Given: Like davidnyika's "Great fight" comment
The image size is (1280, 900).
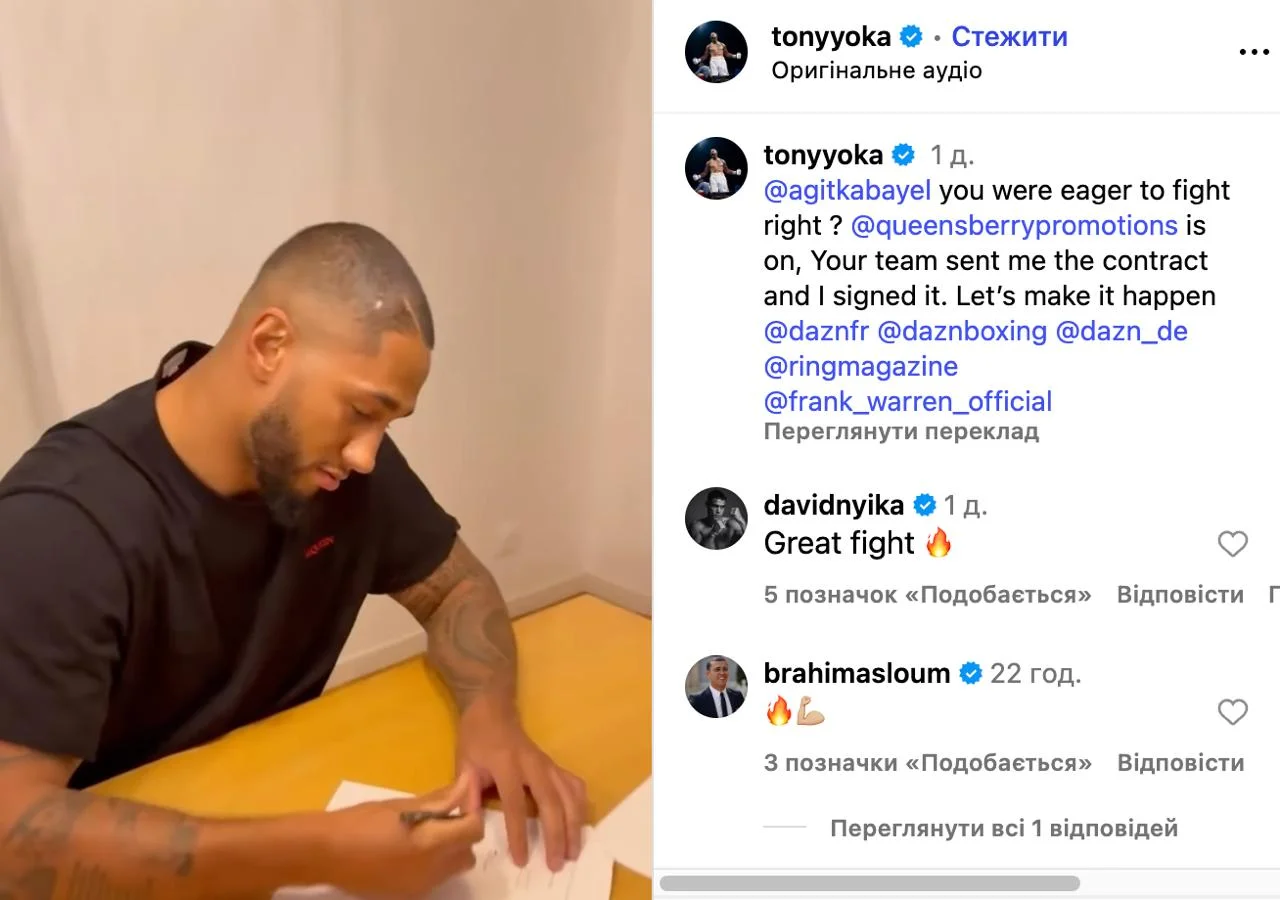Looking at the screenshot, I should (1233, 544).
